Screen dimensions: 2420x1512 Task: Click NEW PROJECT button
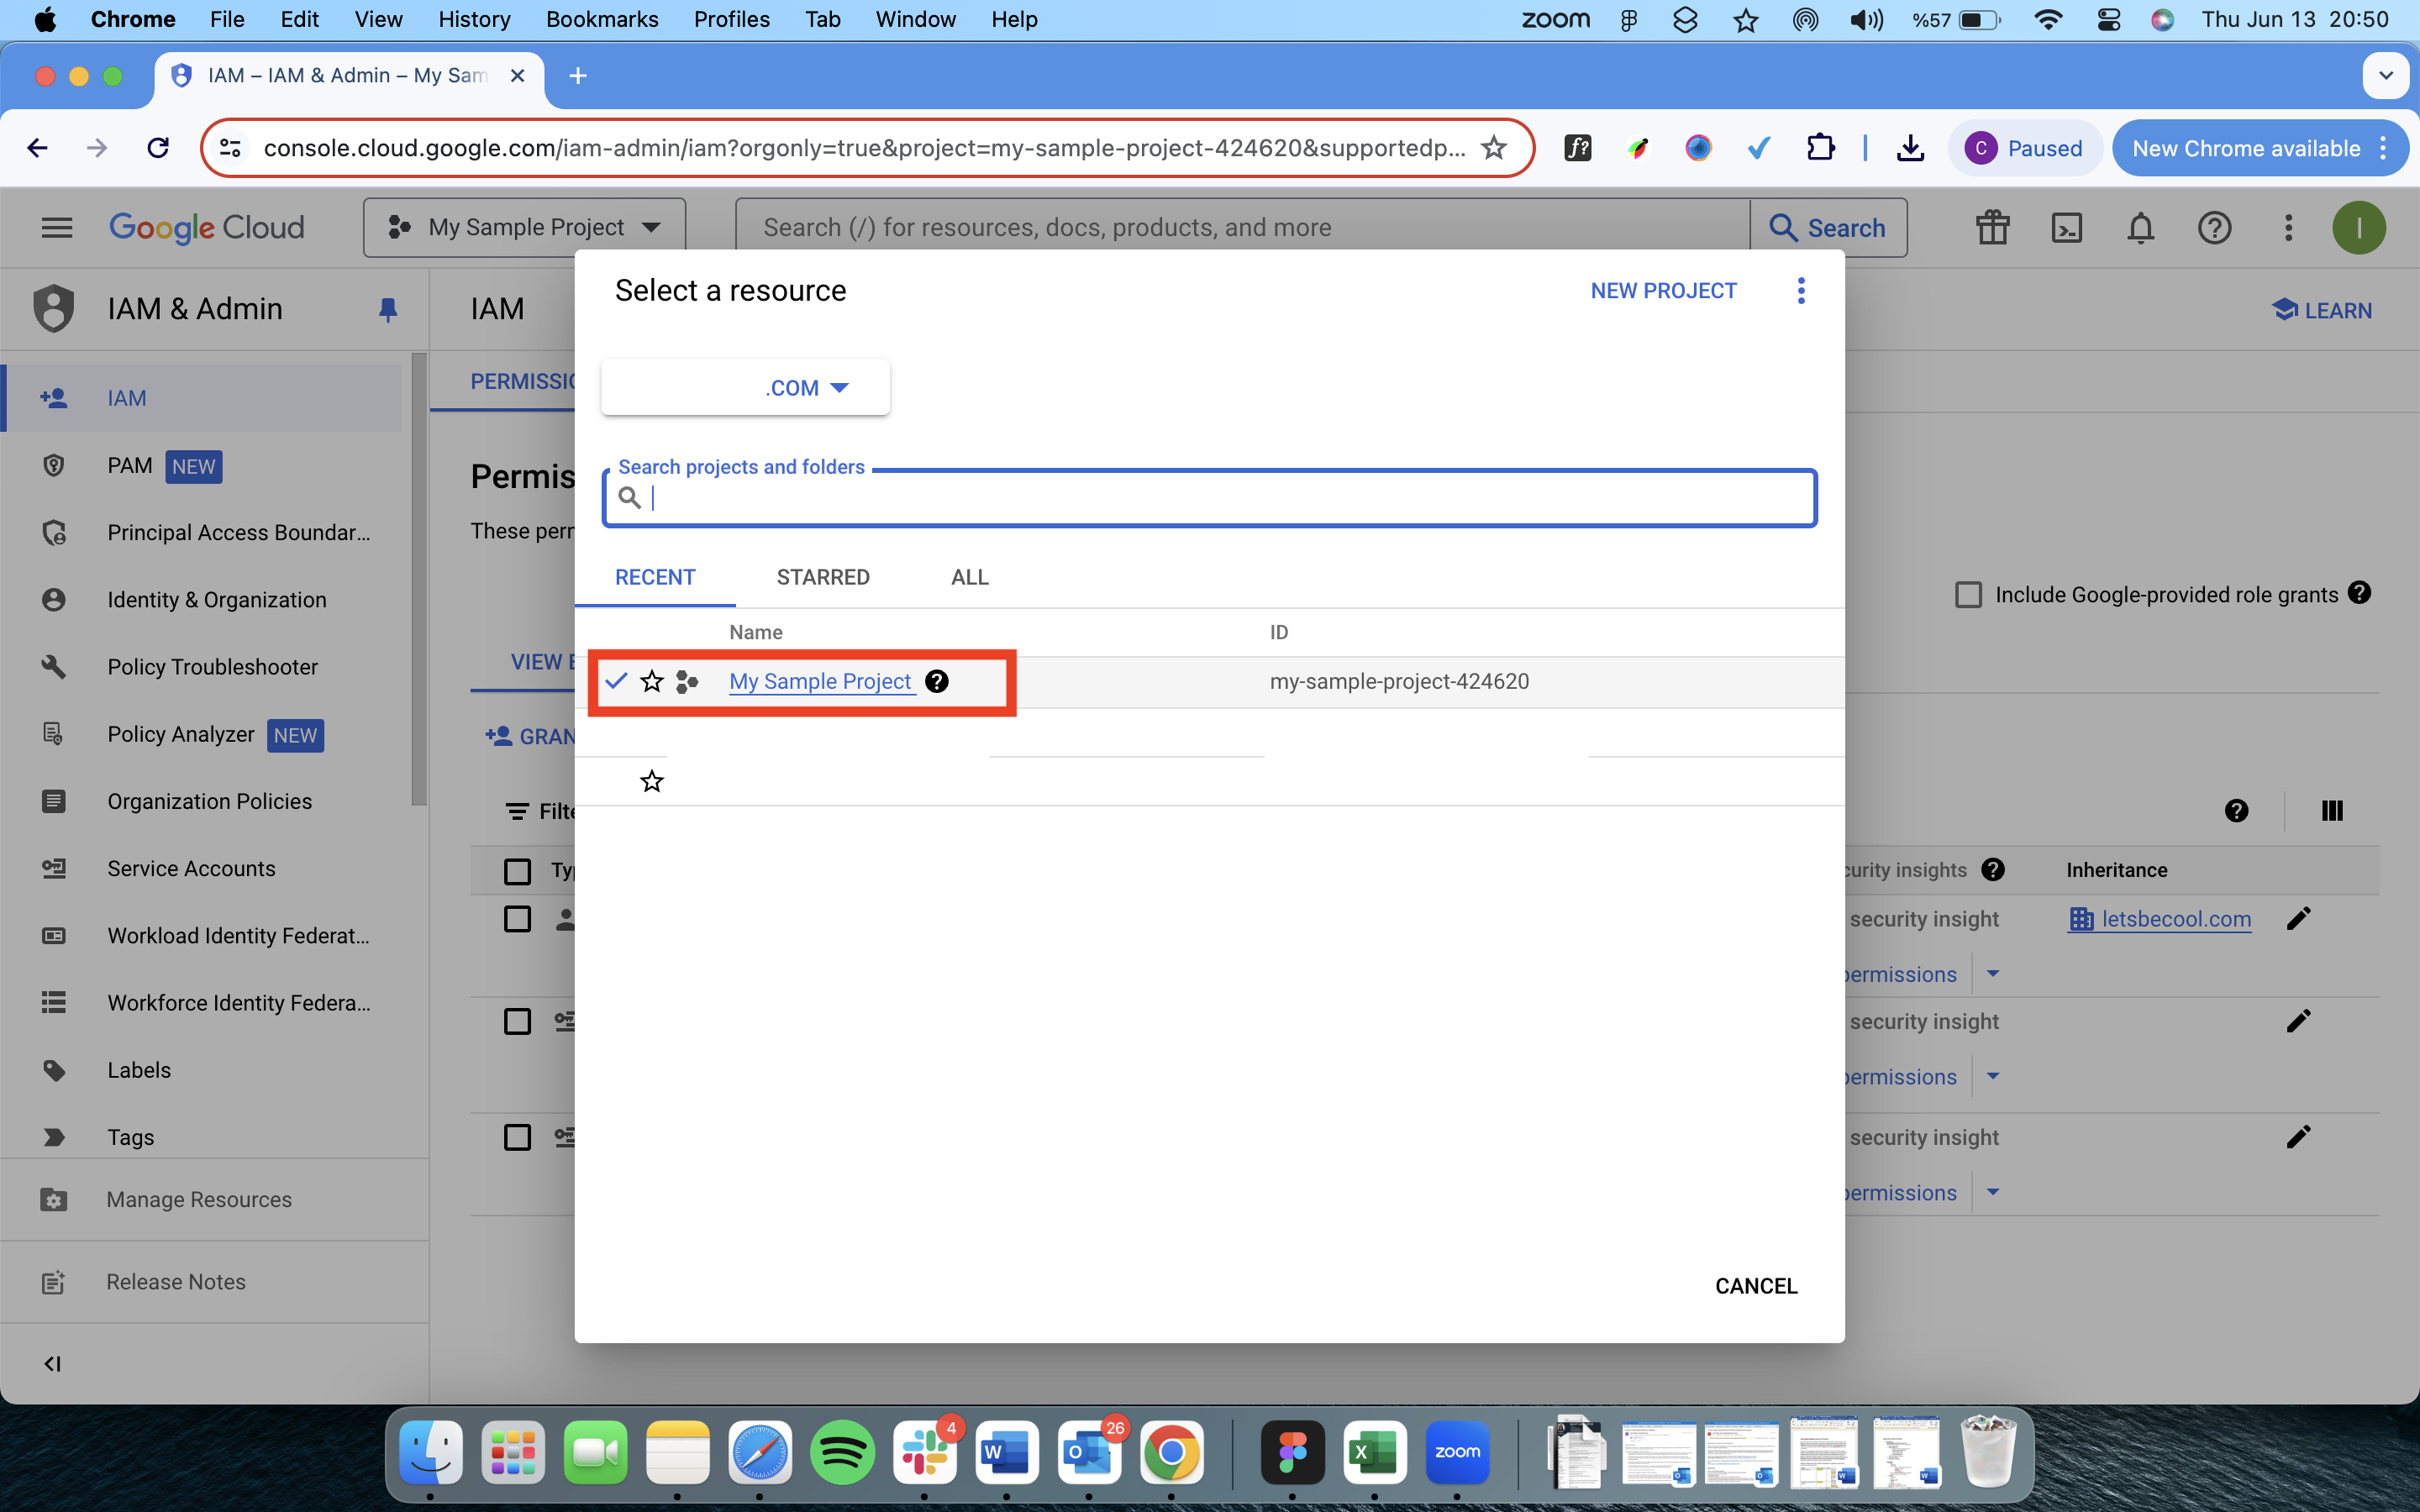1663,291
